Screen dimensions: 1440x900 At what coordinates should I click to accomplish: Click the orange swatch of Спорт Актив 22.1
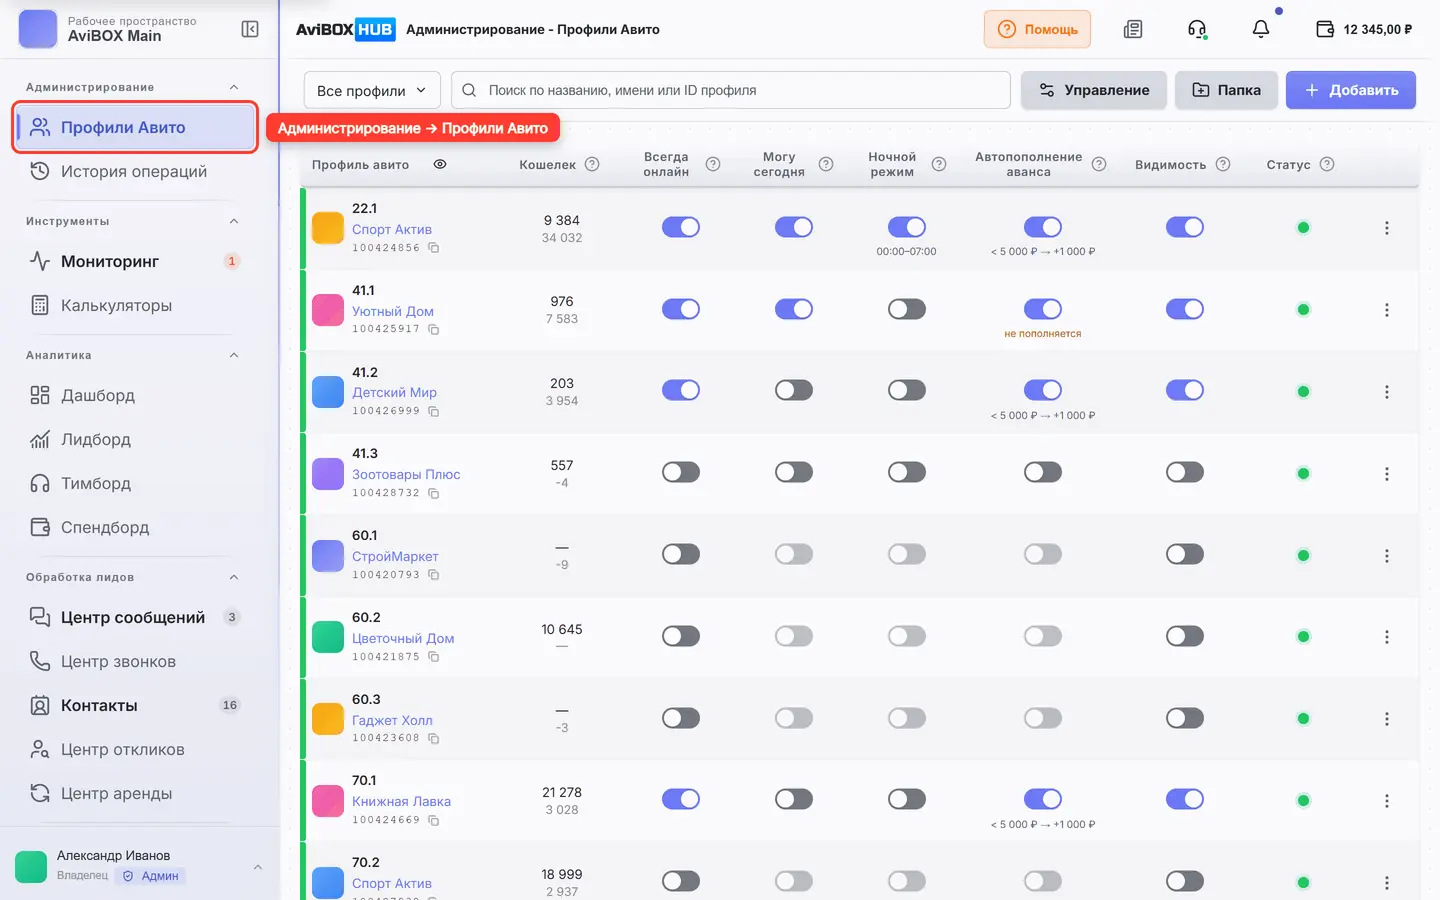(x=328, y=228)
